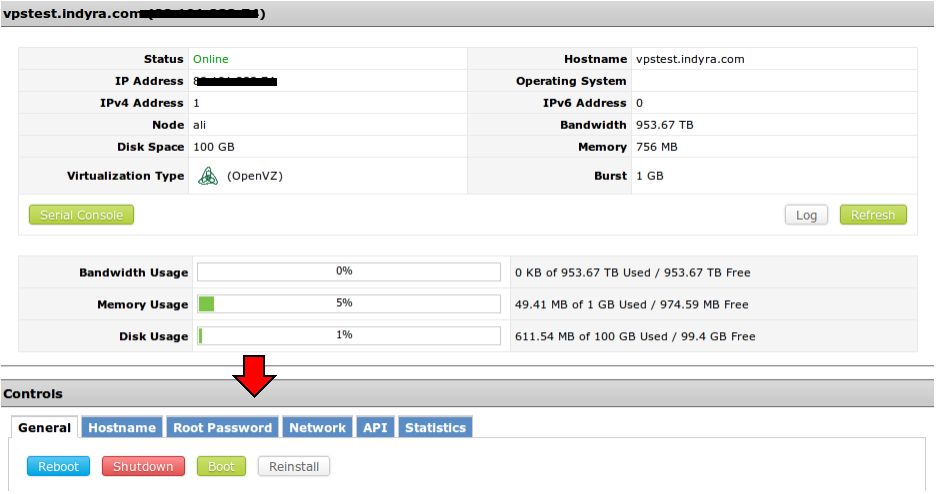Reboot the virtual server
Screen dimensions: 936x494
pyautogui.click(x=58, y=467)
